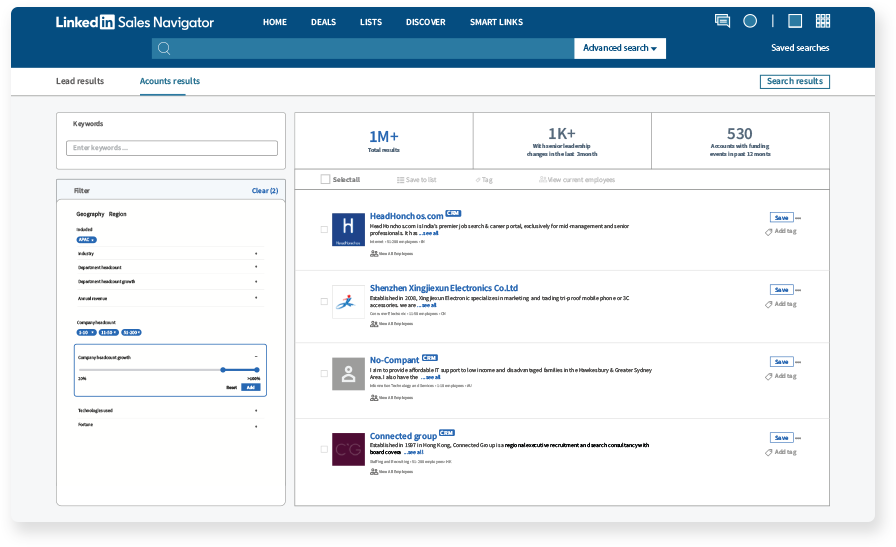Add tag to Shenzhen Xingjiexun Electronics
The image size is (896, 547).
pos(781,304)
